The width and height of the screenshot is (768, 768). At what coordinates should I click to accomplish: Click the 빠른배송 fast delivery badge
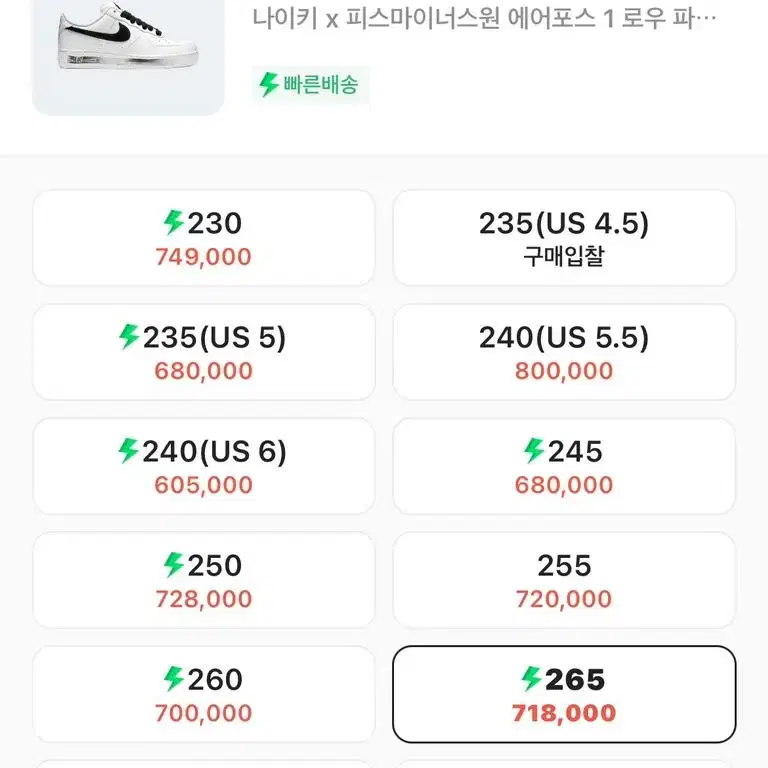pyautogui.click(x=311, y=85)
